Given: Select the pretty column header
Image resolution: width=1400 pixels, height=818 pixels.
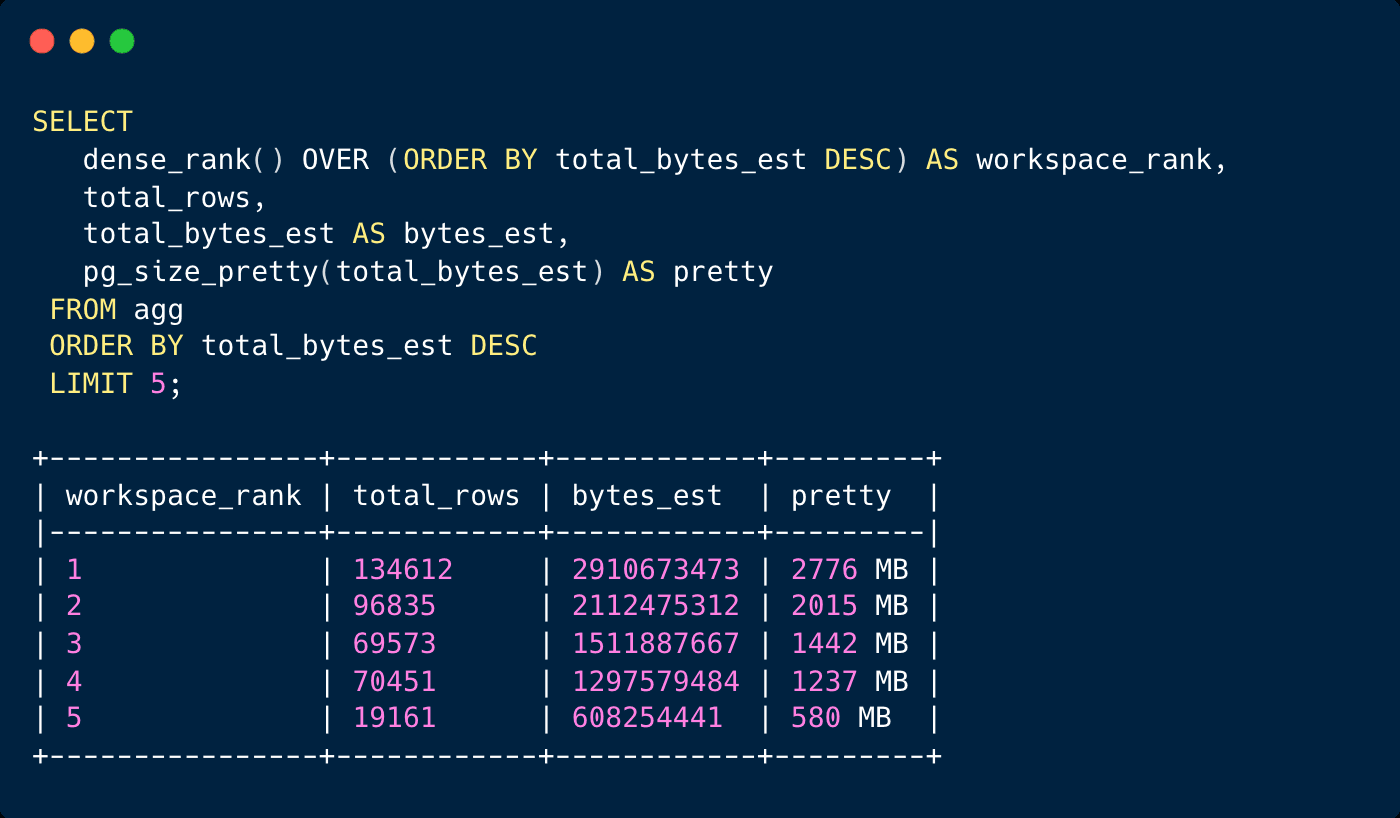Looking at the screenshot, I should click(840, 495).
